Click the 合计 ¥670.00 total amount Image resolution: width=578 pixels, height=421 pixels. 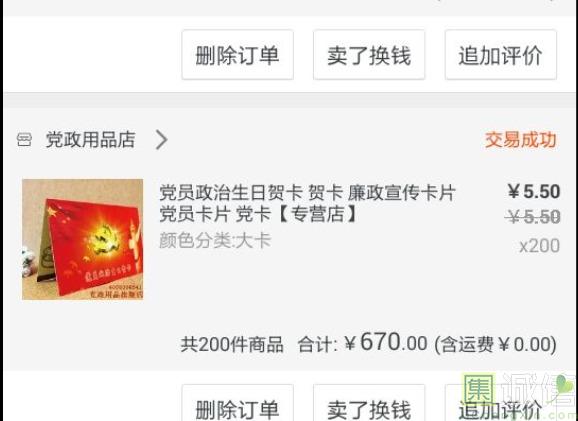click(x=362, y=343)
